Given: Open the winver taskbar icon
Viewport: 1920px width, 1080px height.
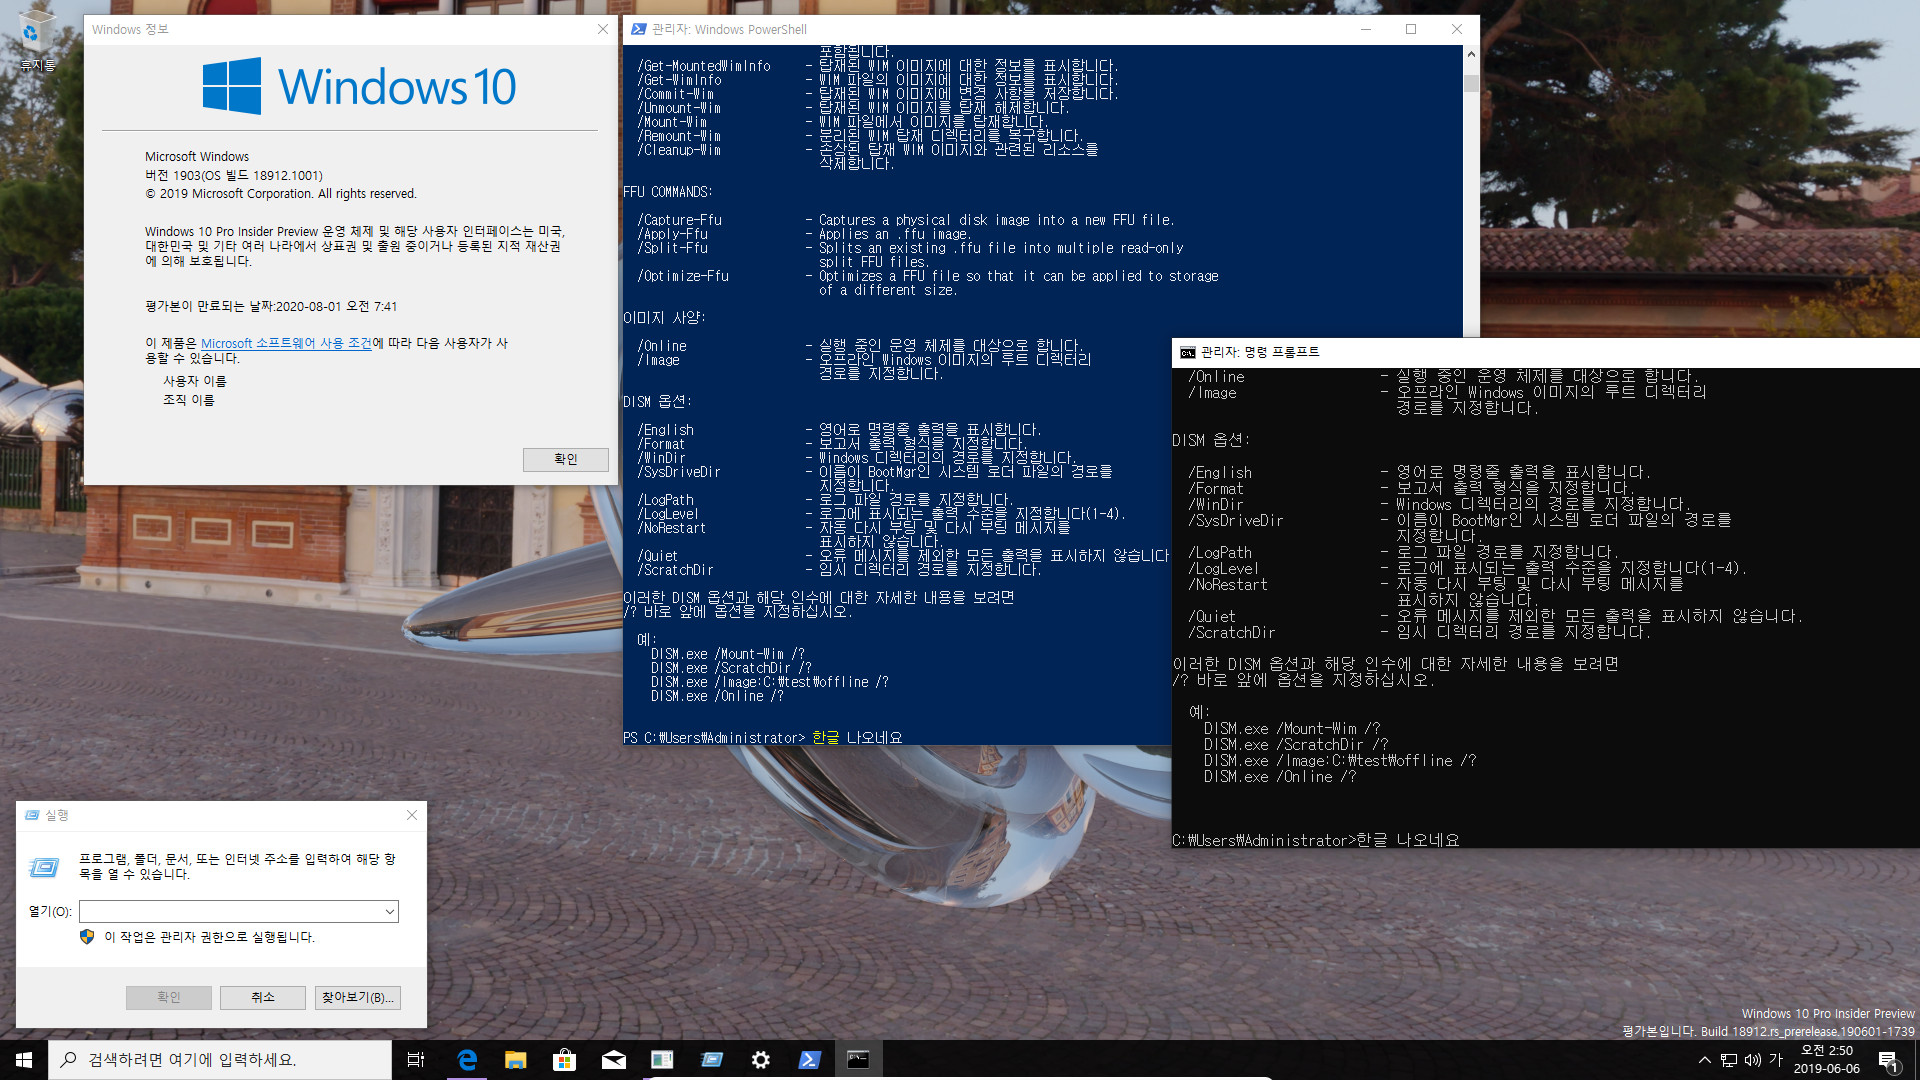Looking at the screenshot, I should click(x=662, y=1060).
